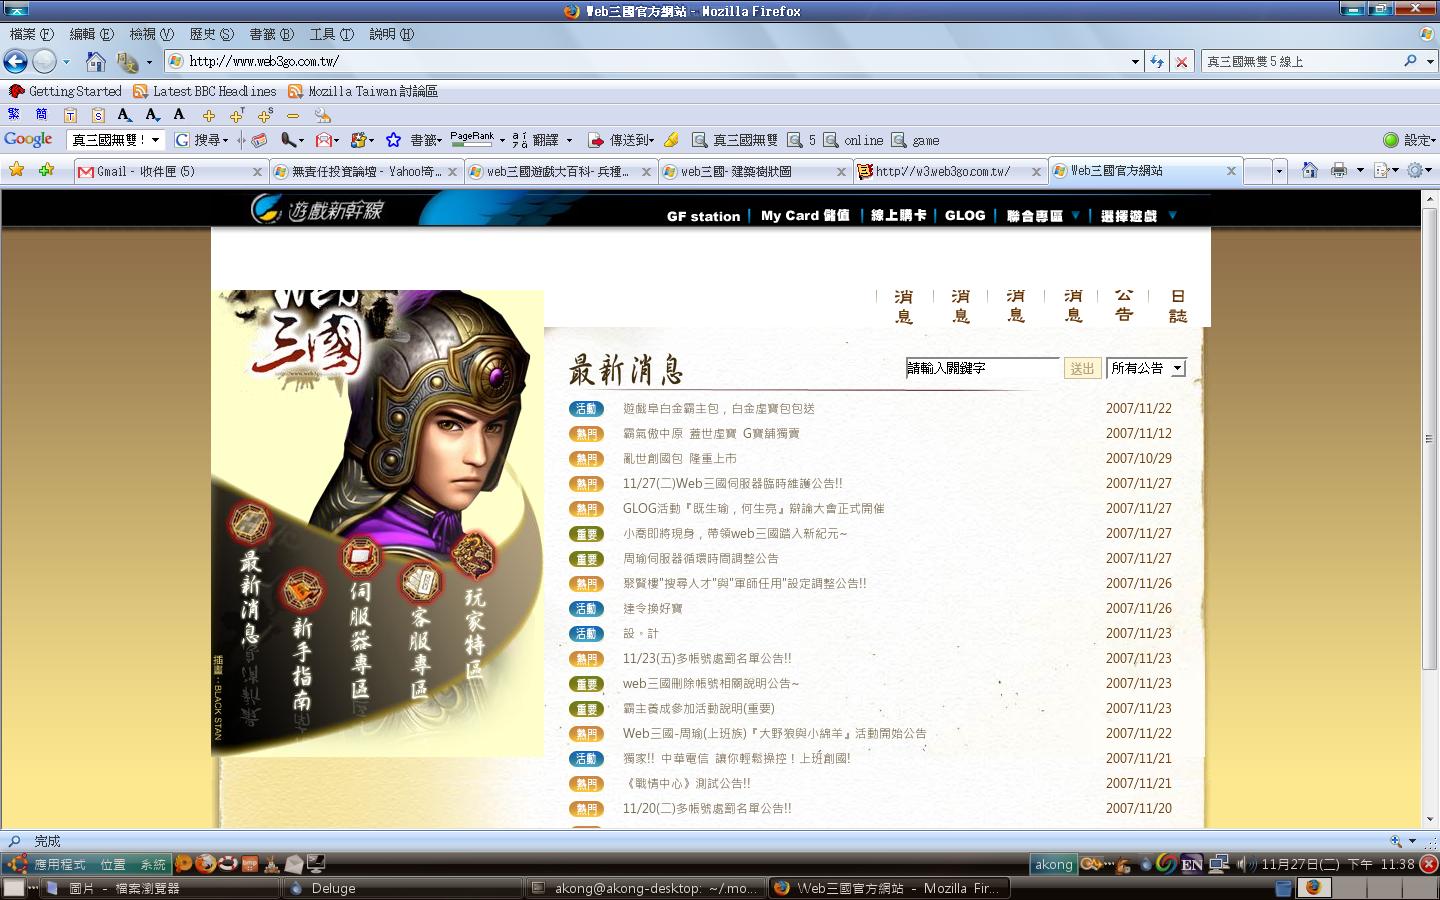Switch to the web三國-建築樹狀圖 tab
The image size is (1440, 900).
[x=754, y=171]
